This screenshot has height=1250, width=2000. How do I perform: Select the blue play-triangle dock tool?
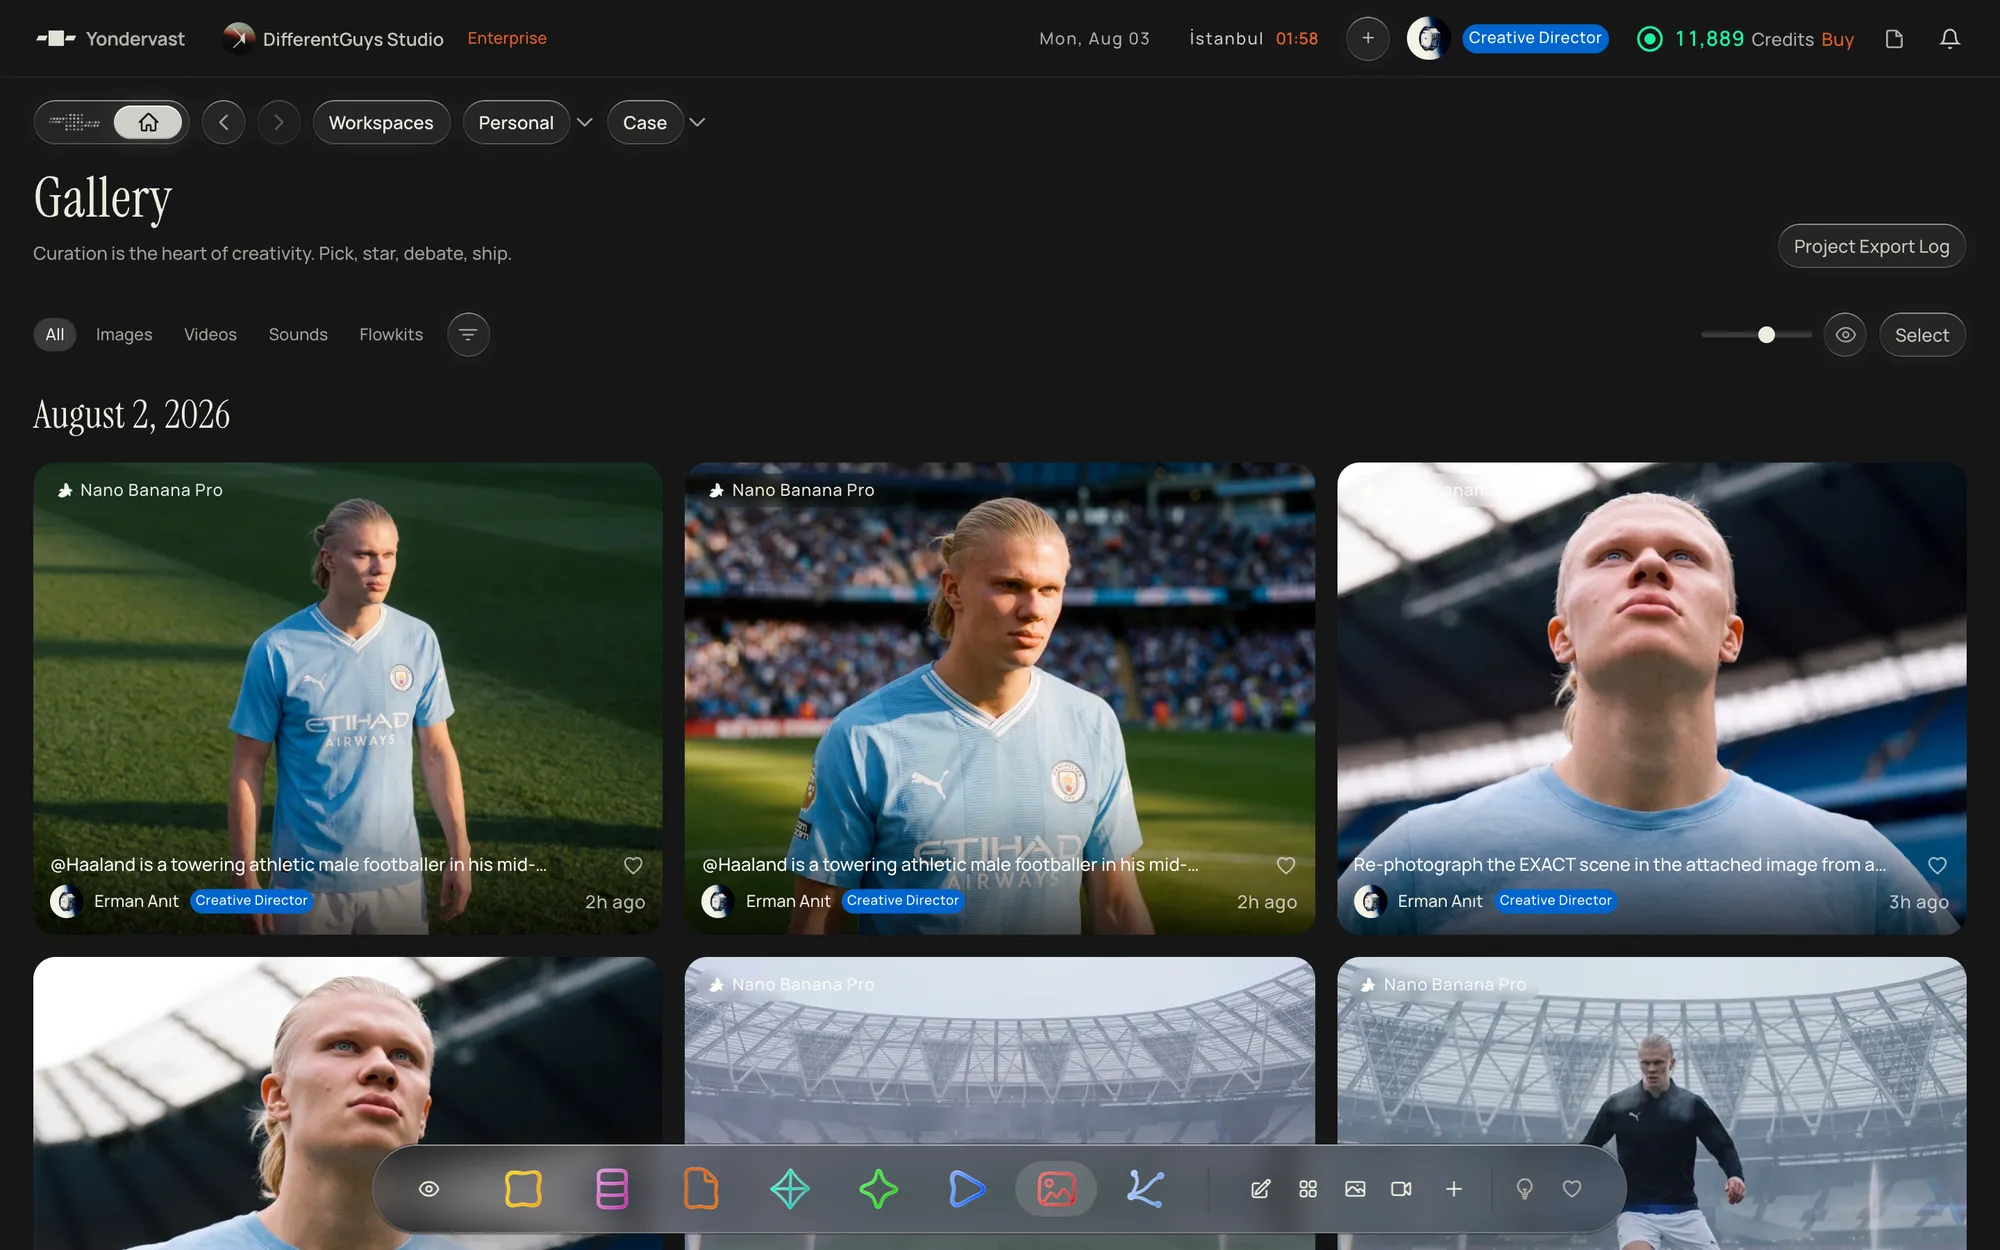point(967,1189)
